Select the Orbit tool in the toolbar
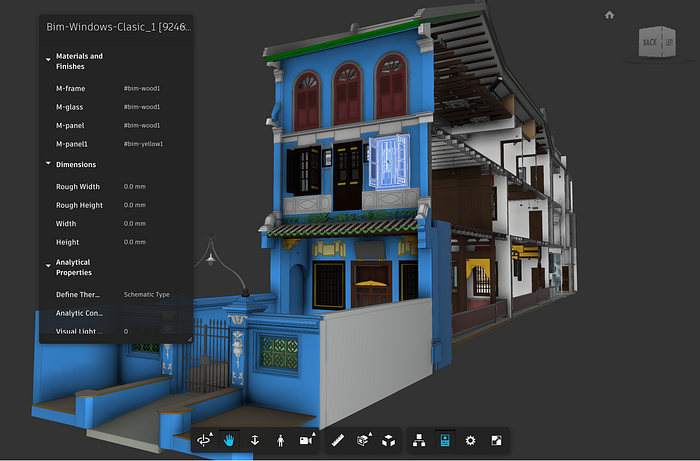Screen dimensions: 700x461 tap(204, 440)
